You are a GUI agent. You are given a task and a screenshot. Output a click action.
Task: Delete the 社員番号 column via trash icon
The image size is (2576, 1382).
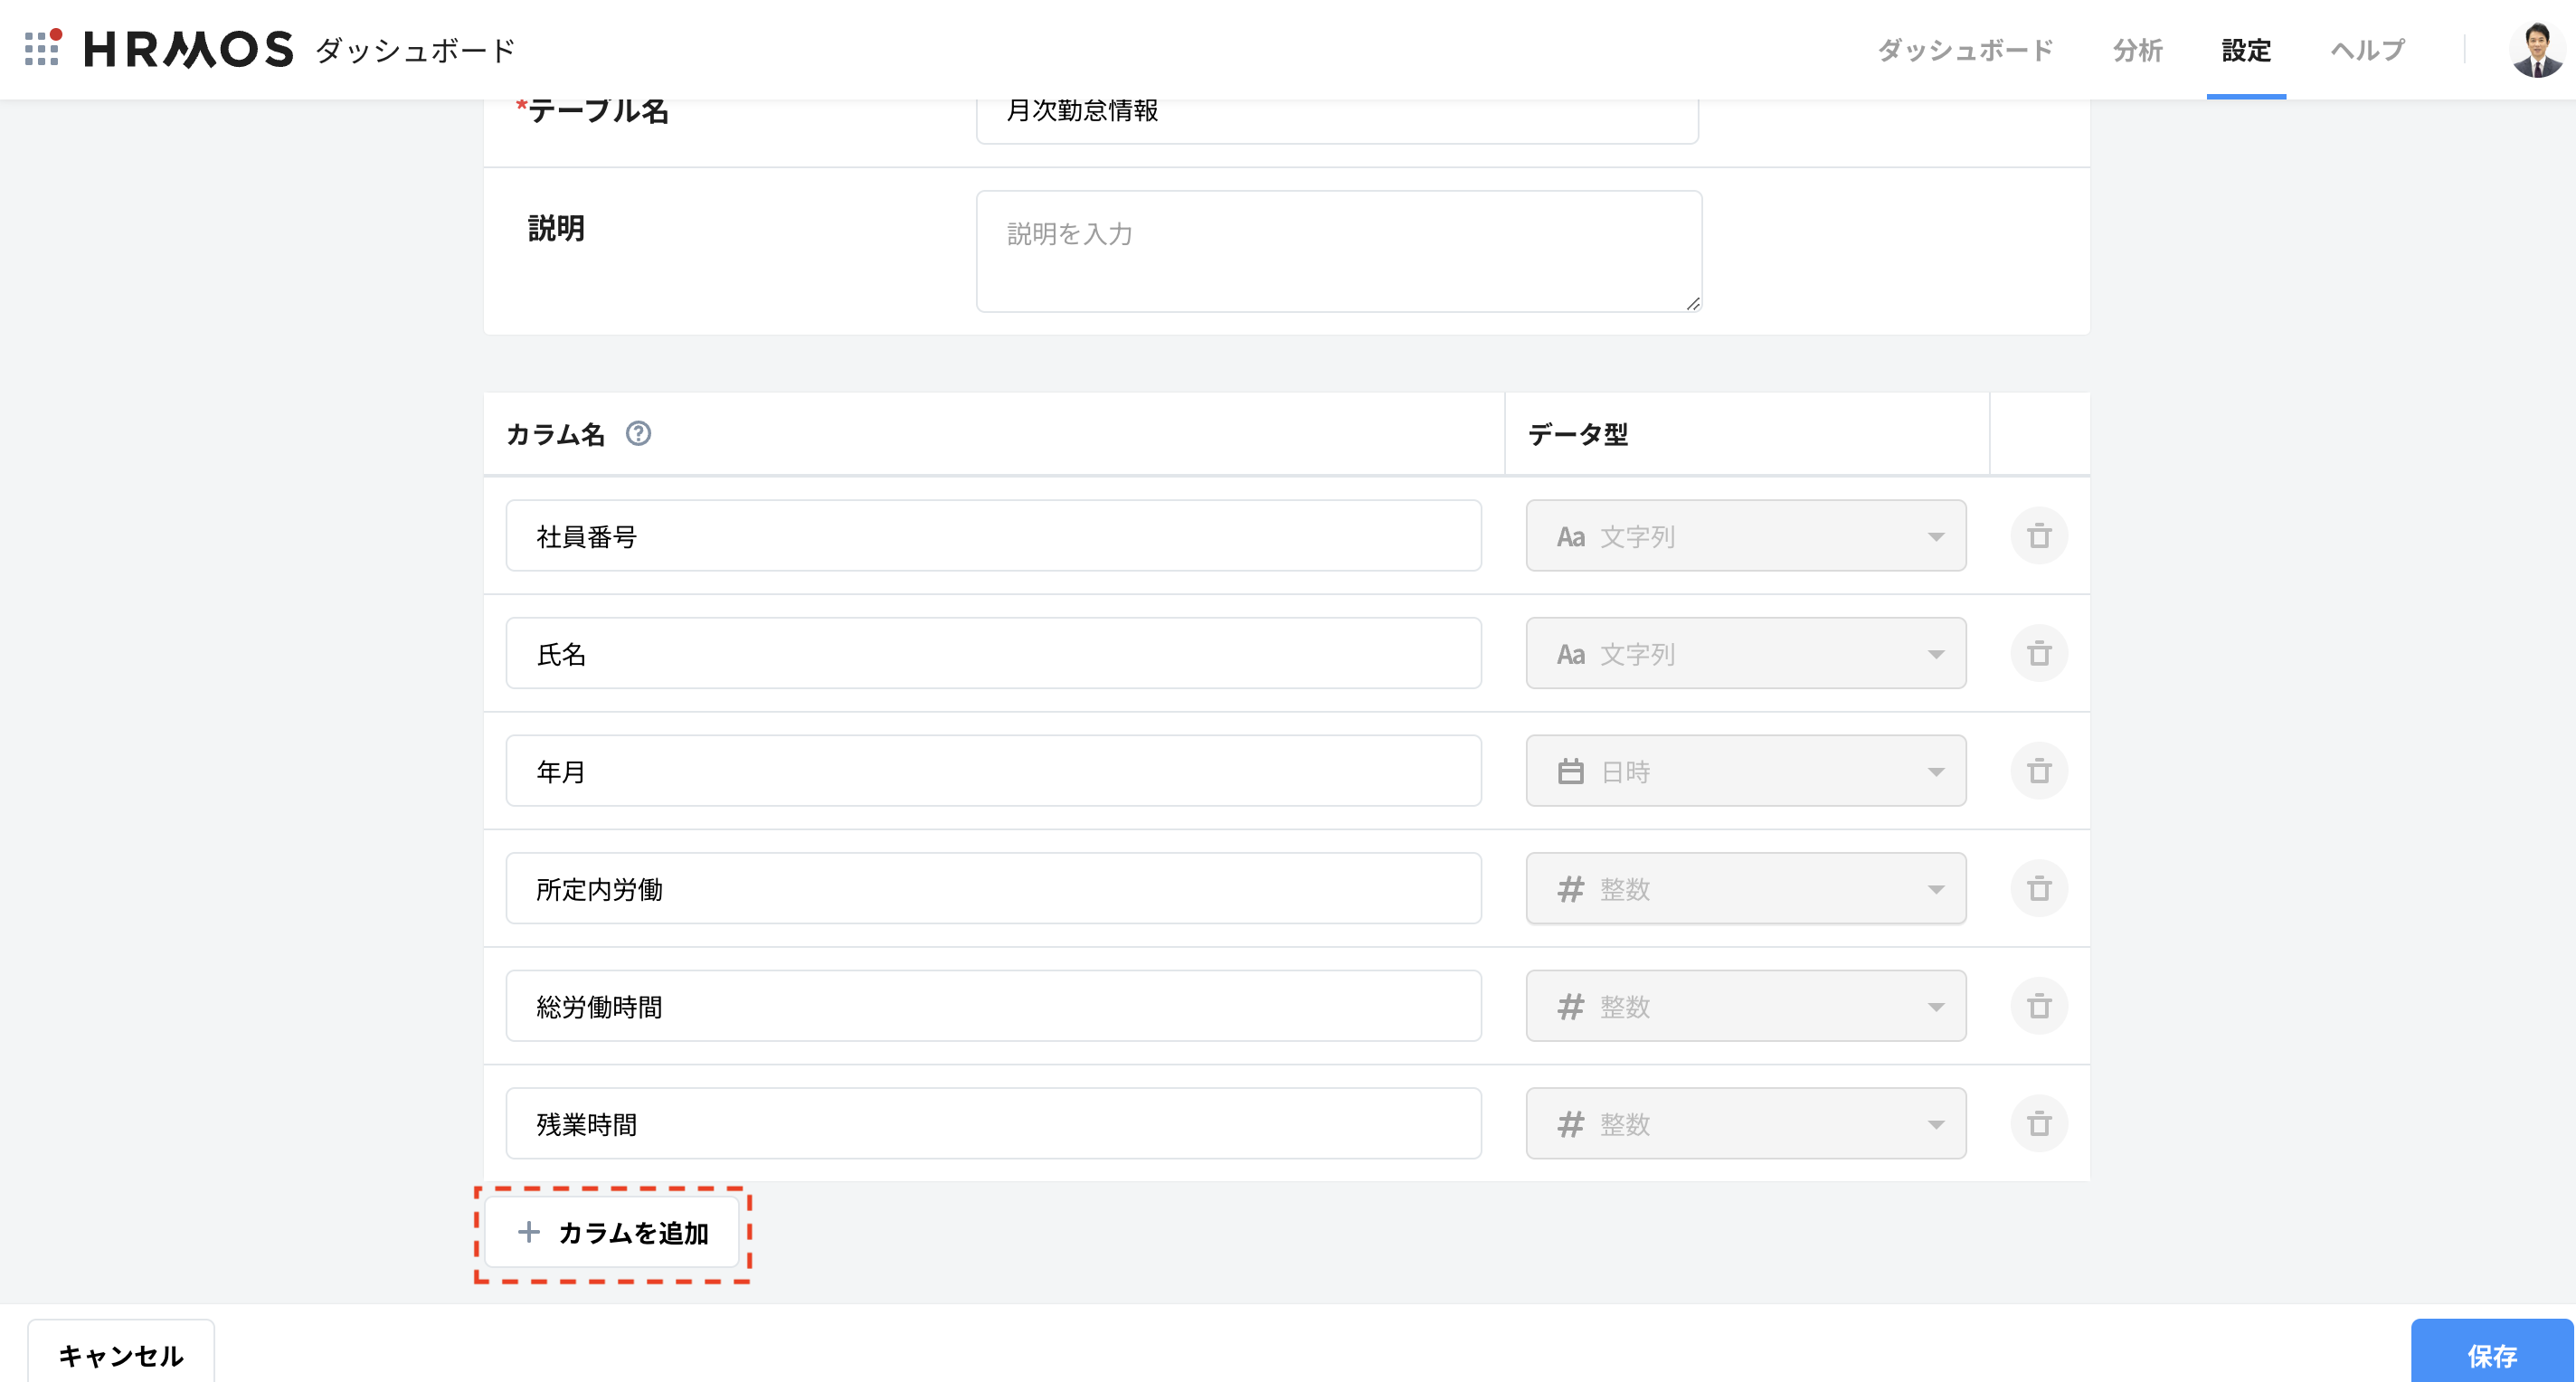click(2038, 537)
